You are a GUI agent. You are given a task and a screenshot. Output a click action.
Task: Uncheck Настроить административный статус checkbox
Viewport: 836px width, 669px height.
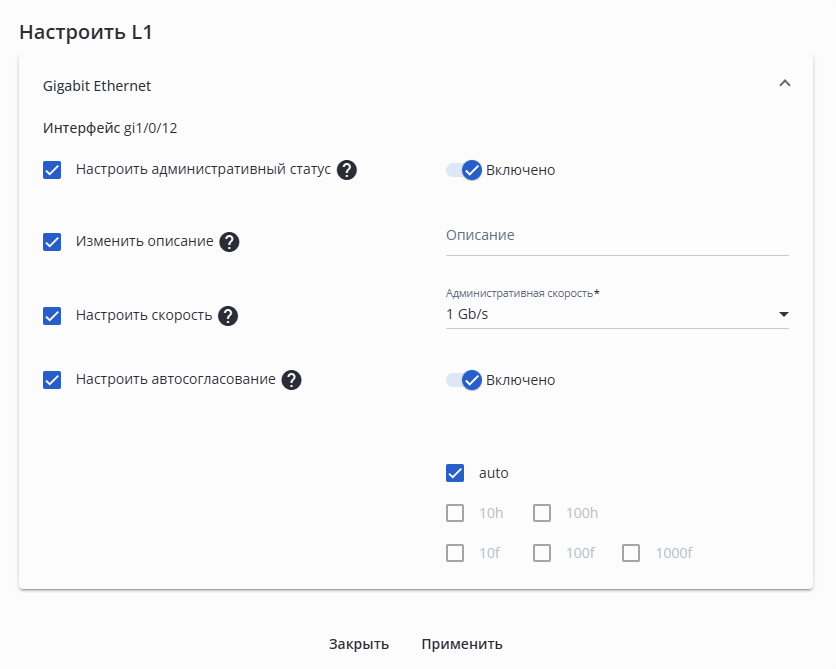(53, 170)
